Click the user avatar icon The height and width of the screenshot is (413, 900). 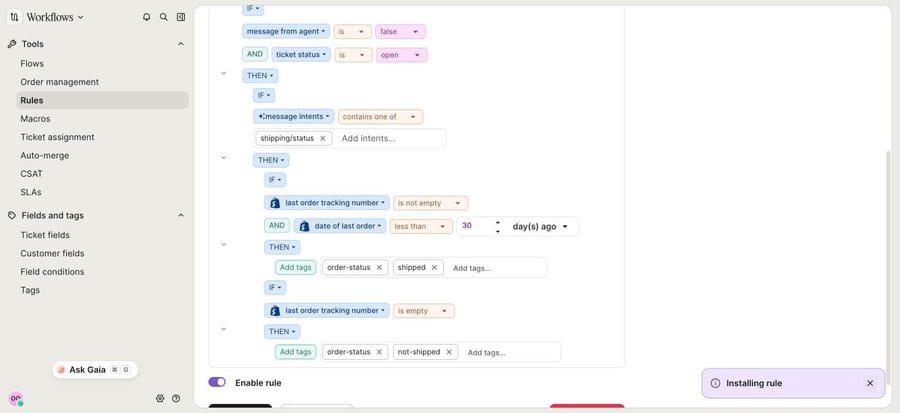pos(15,399)
